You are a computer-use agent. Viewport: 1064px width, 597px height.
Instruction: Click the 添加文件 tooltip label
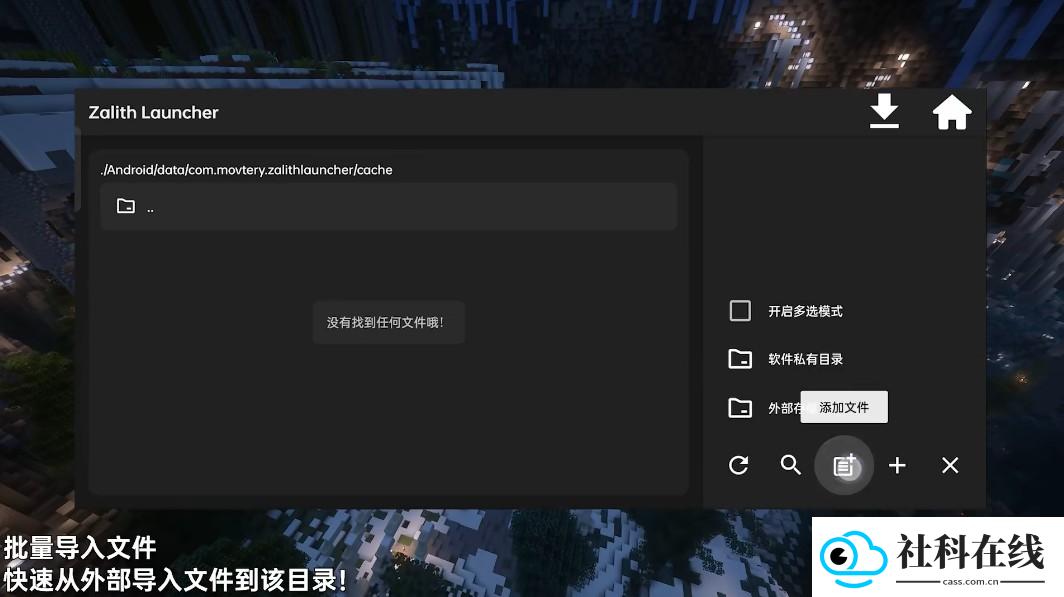point(844,407)
